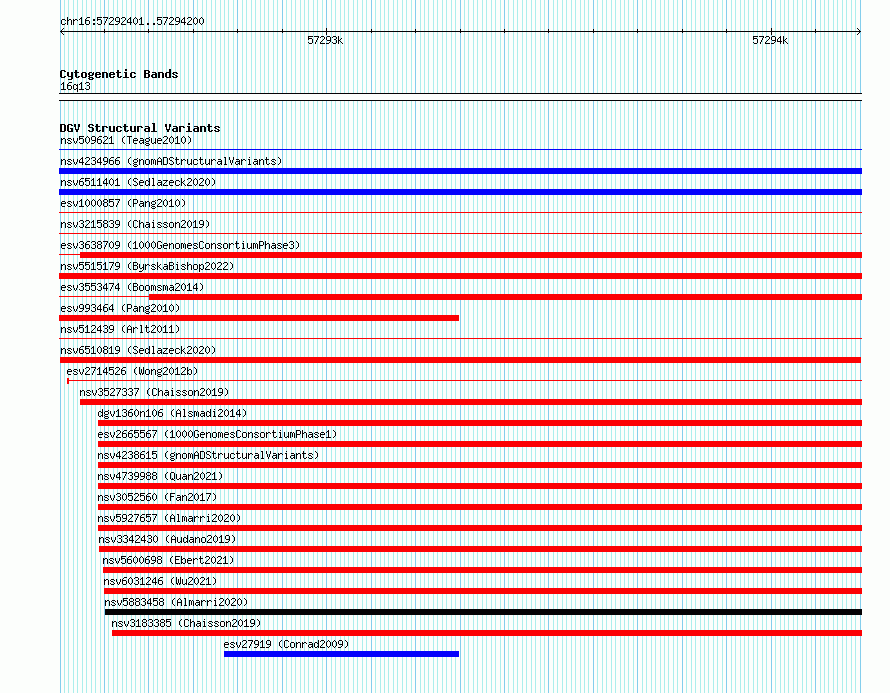Click the chr16:57292401..57294200 region label

coord(132,21)
